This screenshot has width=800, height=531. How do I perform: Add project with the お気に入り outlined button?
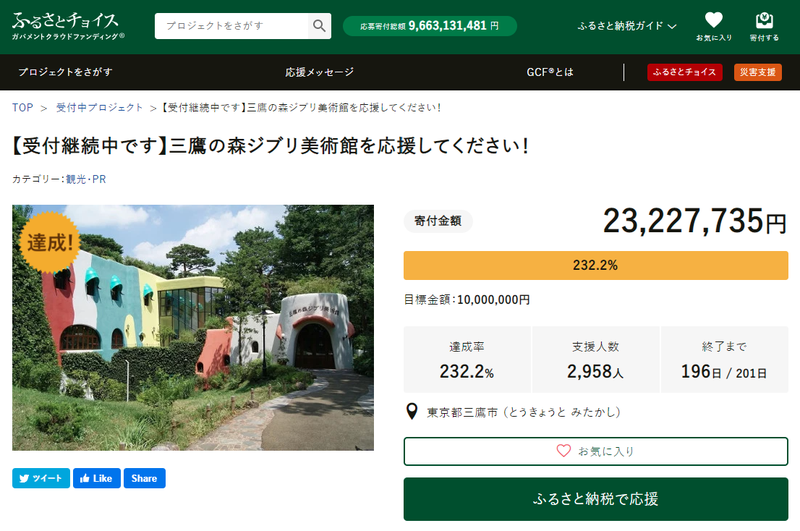(x=595, y=451)
